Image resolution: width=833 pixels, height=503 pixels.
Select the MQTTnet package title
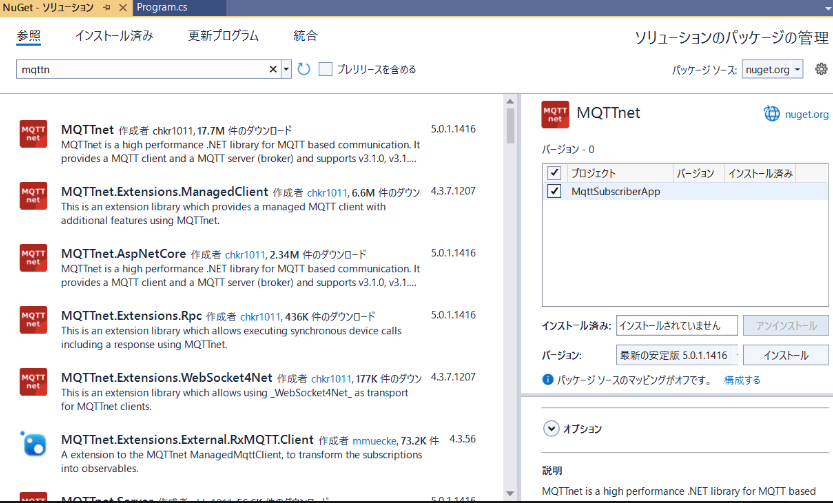pos(87,130)
